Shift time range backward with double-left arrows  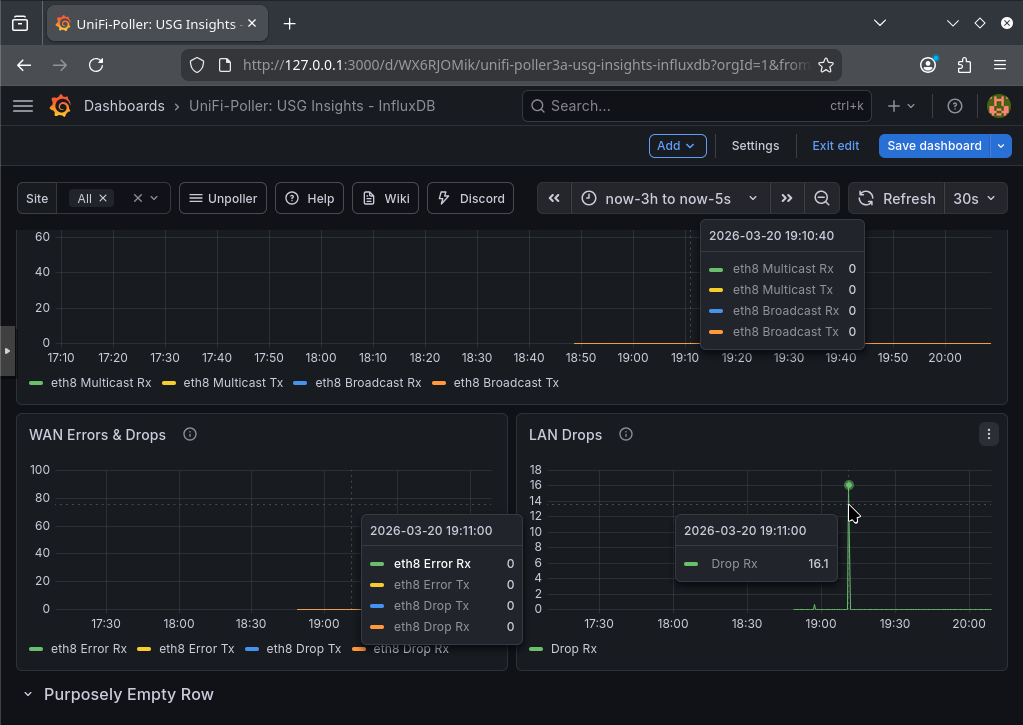coord(554,198)
